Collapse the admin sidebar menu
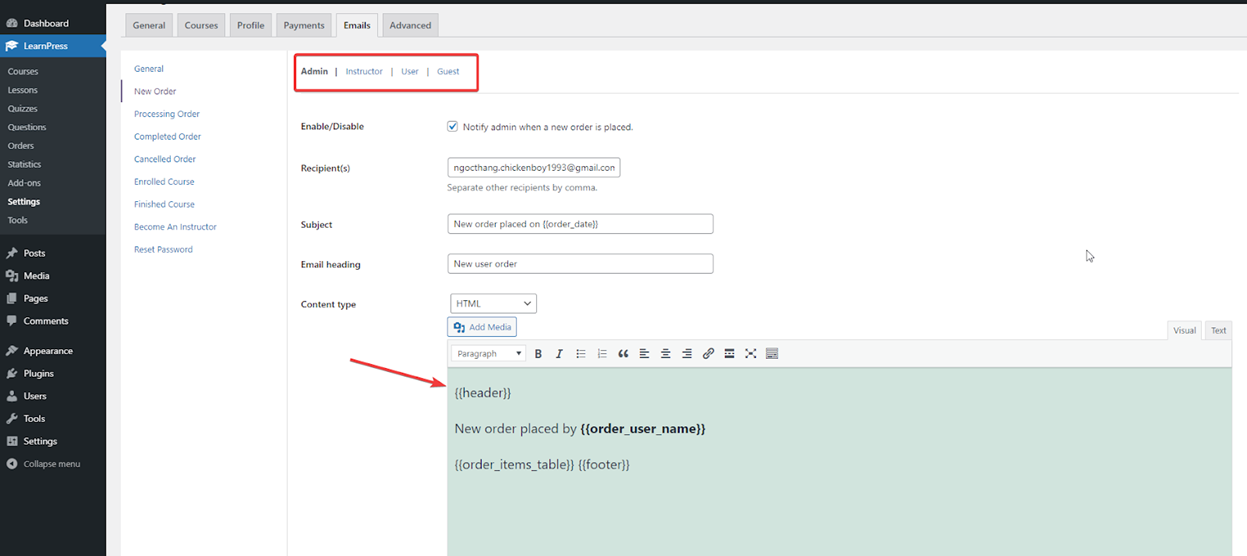1247x556 pixels. pyautogui.click(x=53, y=464)
